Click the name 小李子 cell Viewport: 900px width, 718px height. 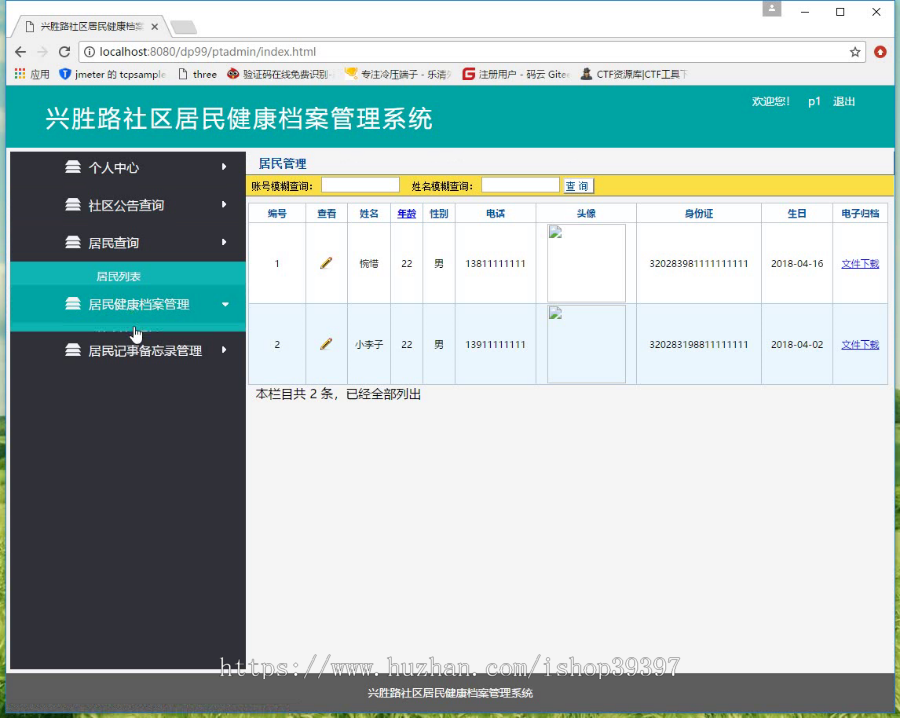pos(368,344)
